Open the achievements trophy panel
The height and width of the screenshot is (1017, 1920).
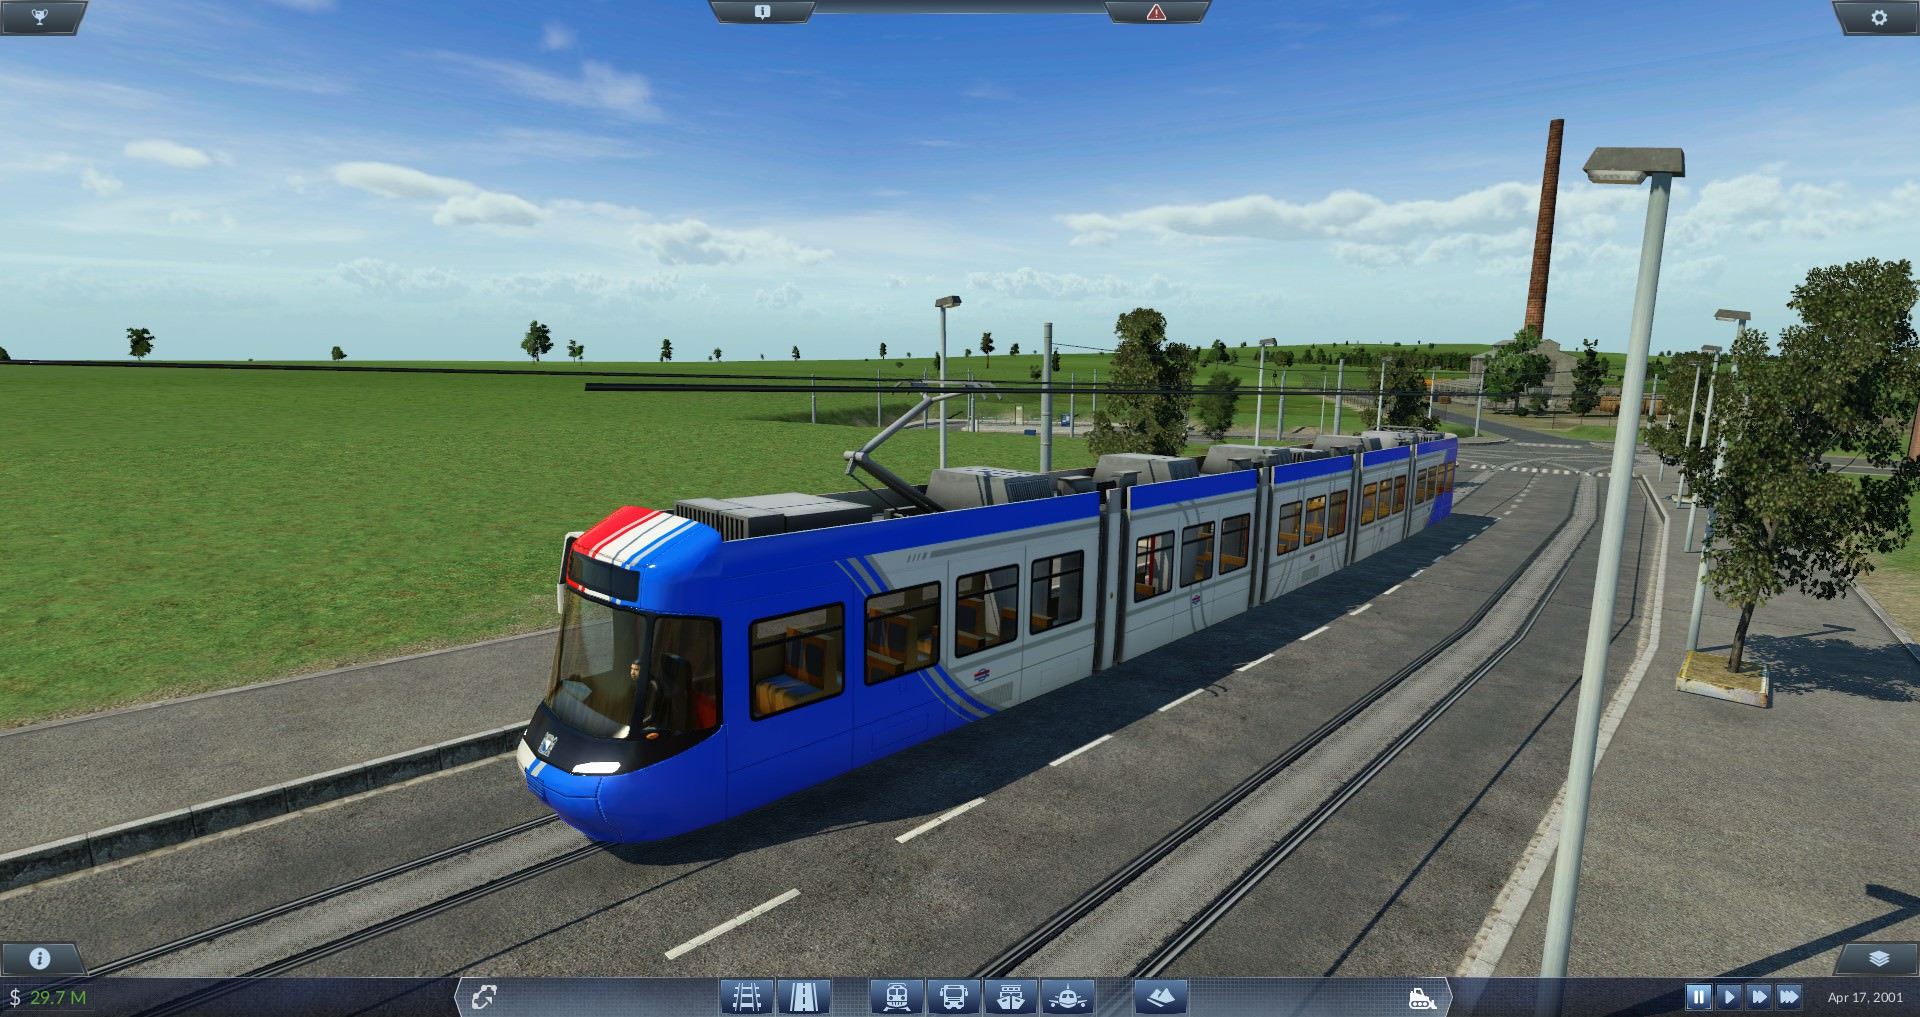point(39,17)
